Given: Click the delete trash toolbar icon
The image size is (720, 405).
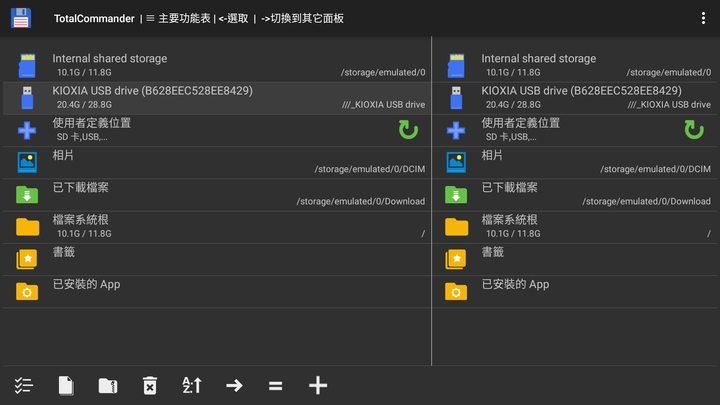Looking at the screenshot, I should click(150, 385).
